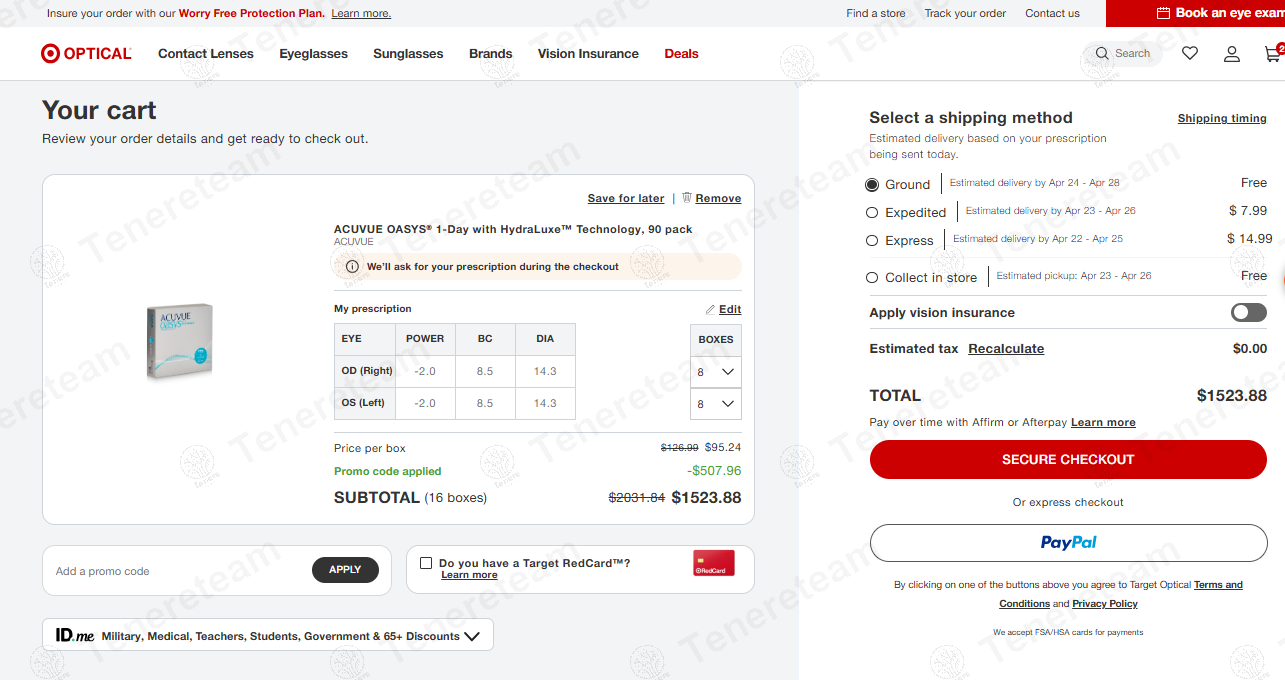Click the Save for later link

(x=626, y=198)
